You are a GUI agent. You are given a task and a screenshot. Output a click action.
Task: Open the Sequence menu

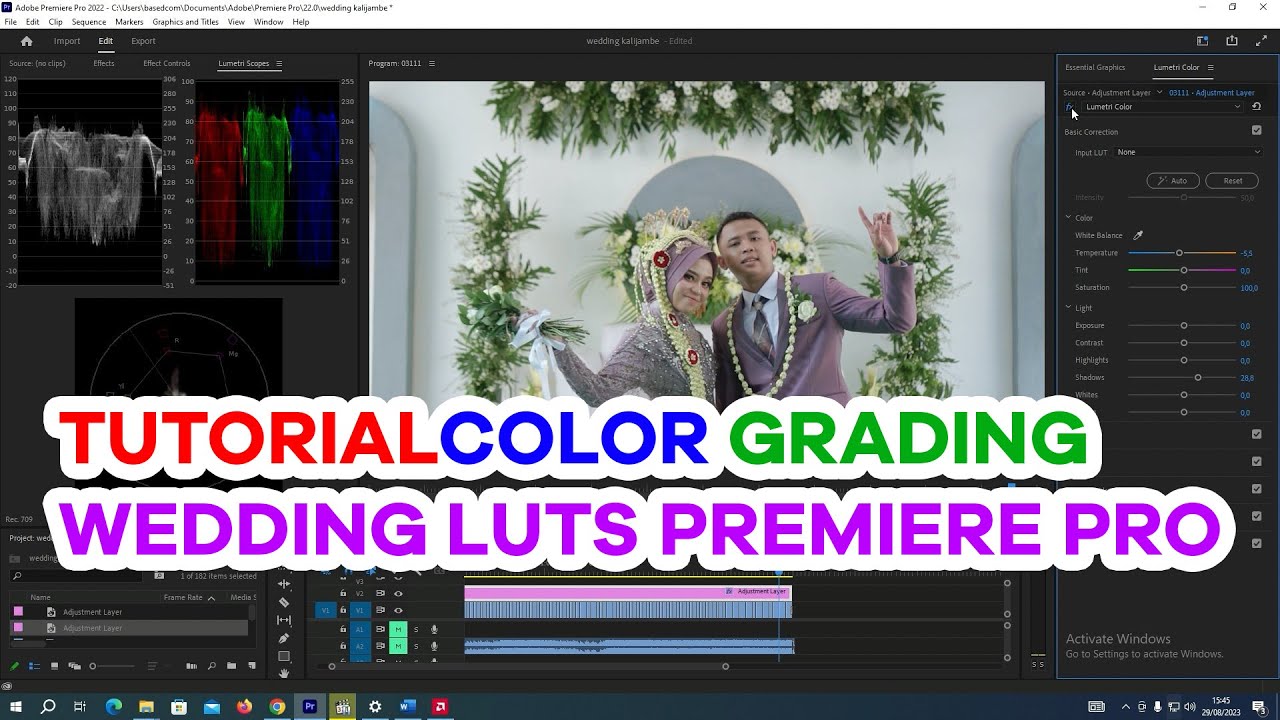pos(89,22)
